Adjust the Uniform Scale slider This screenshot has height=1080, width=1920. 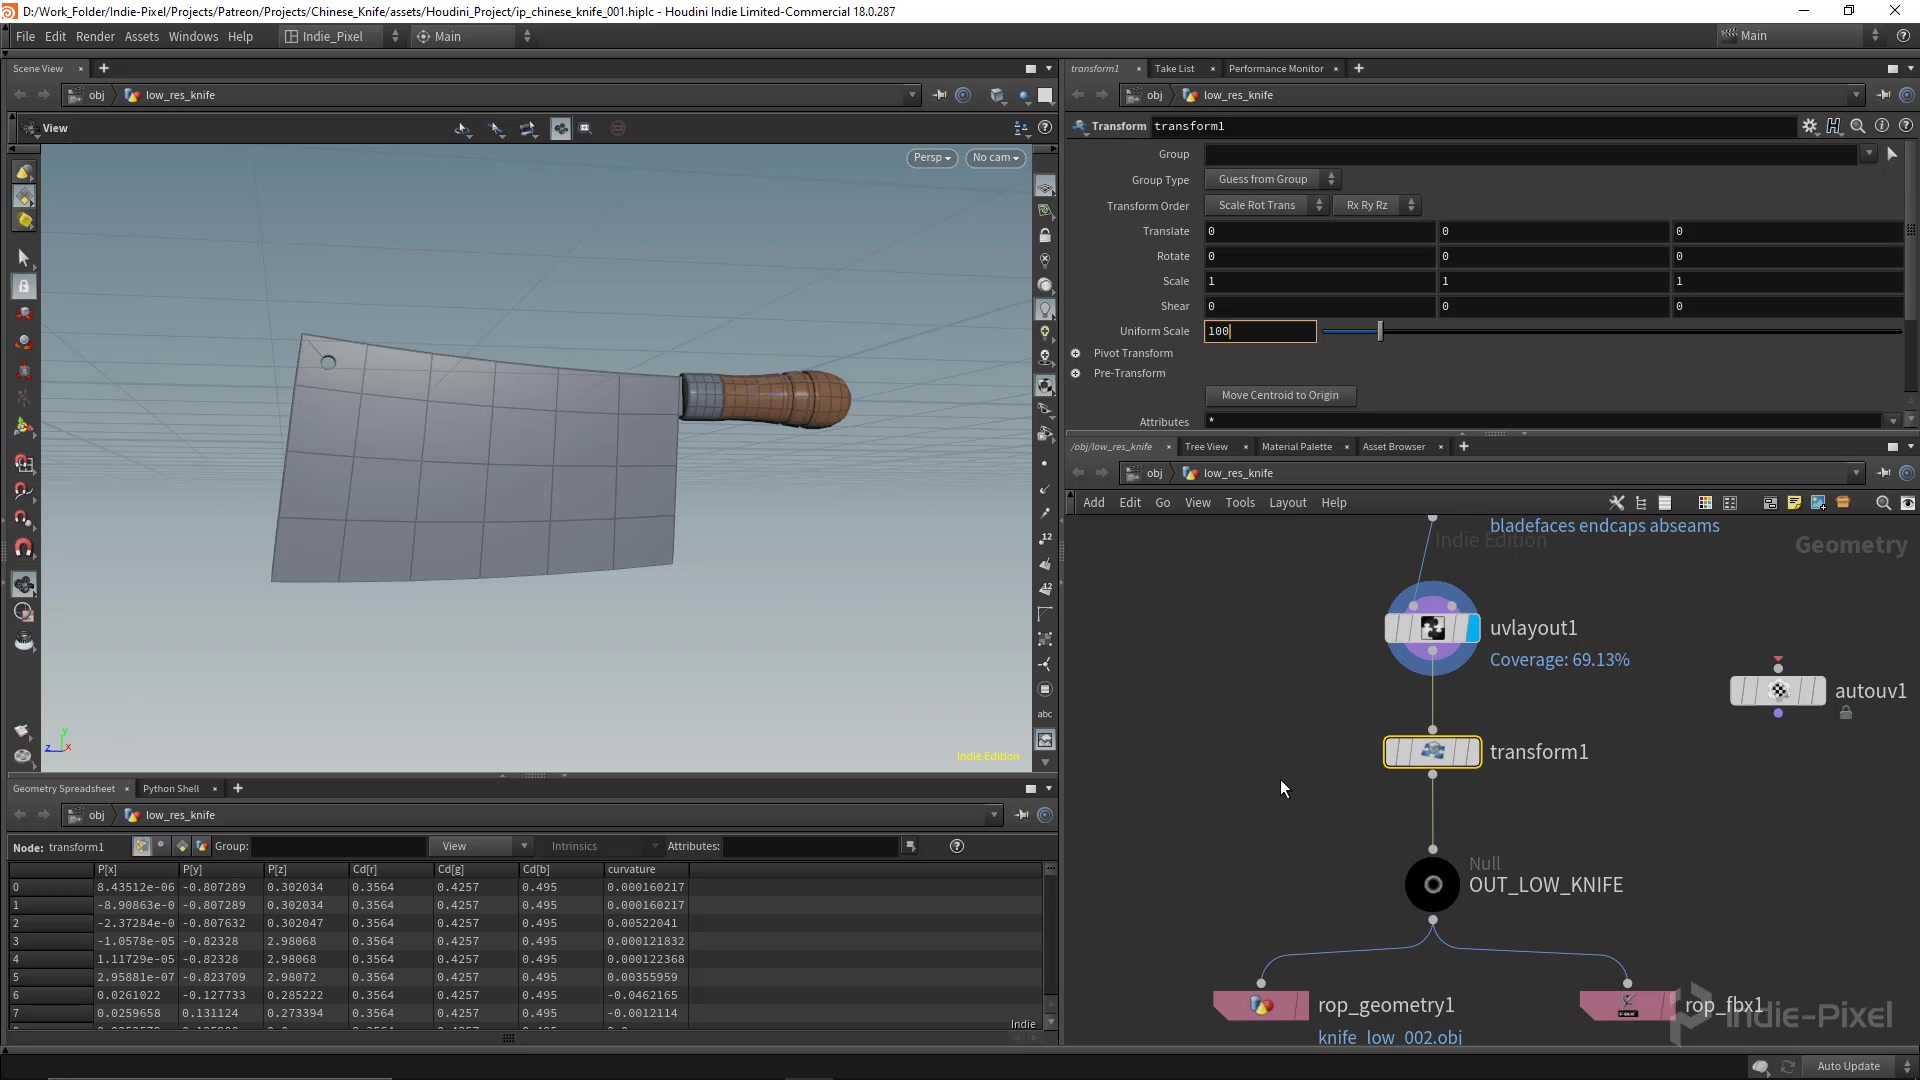coord(1380,331)
